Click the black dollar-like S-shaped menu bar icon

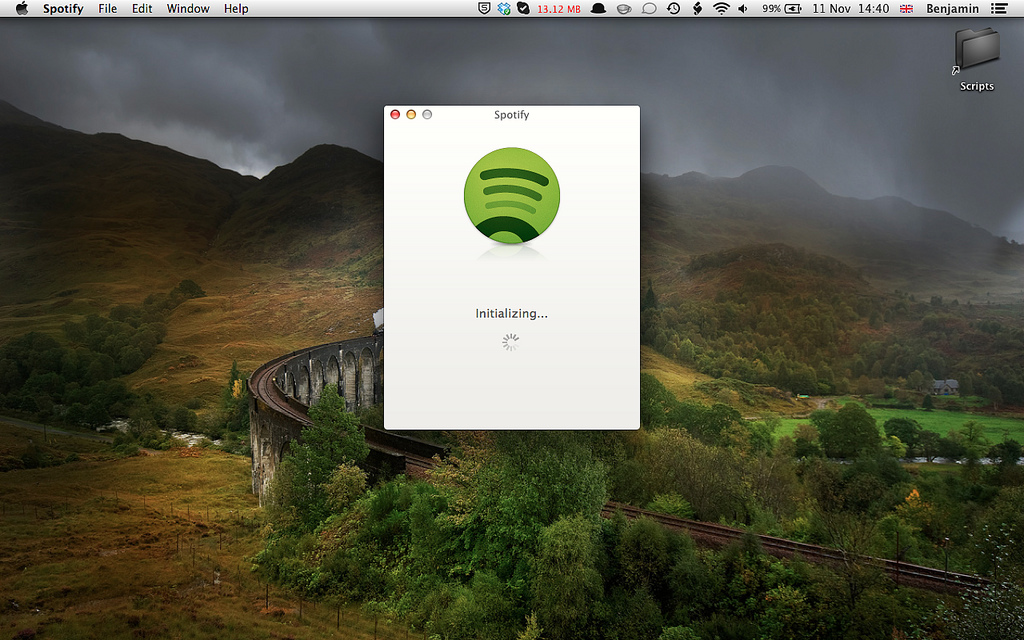tap(697, 8)
